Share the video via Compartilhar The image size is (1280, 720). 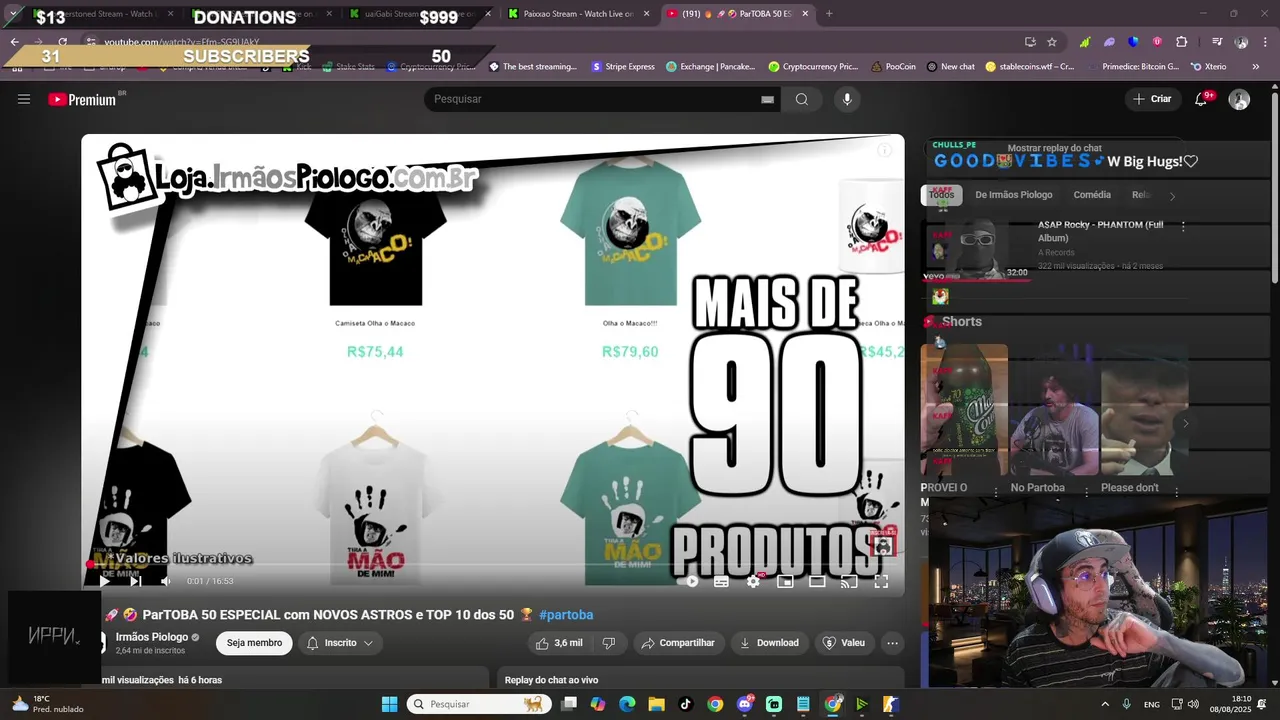click(x=678, y=643)
